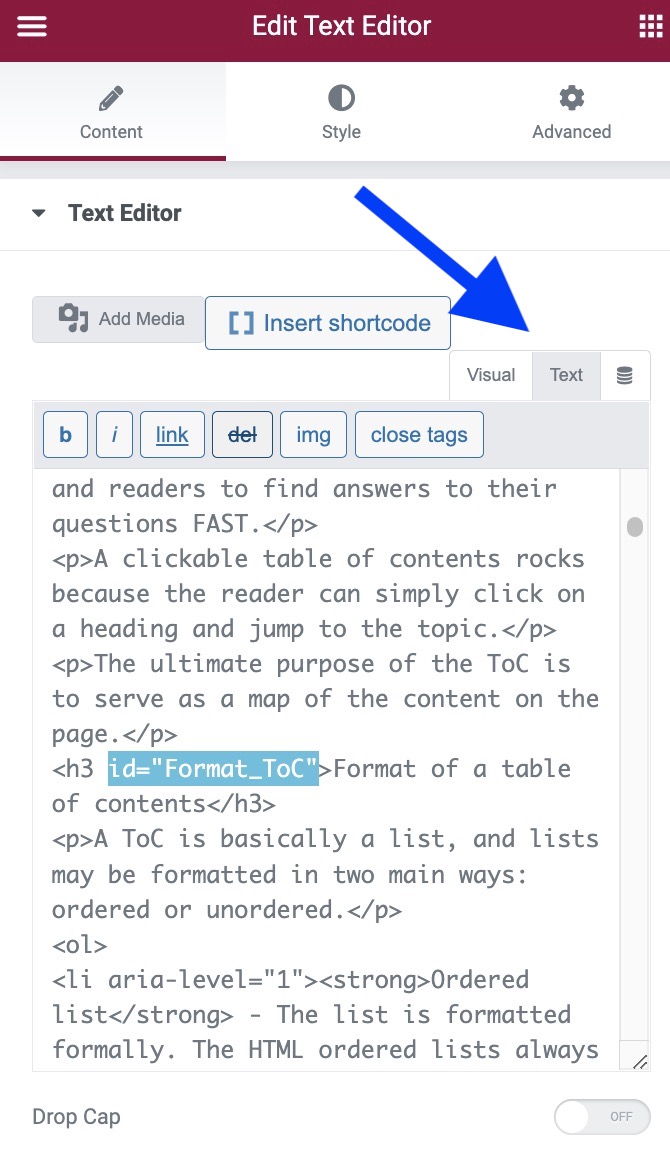Image resolution: width=670 pixels, height=1162 pixels.
Task: Switch to the Visual editor tab
Action: (491, 376)
